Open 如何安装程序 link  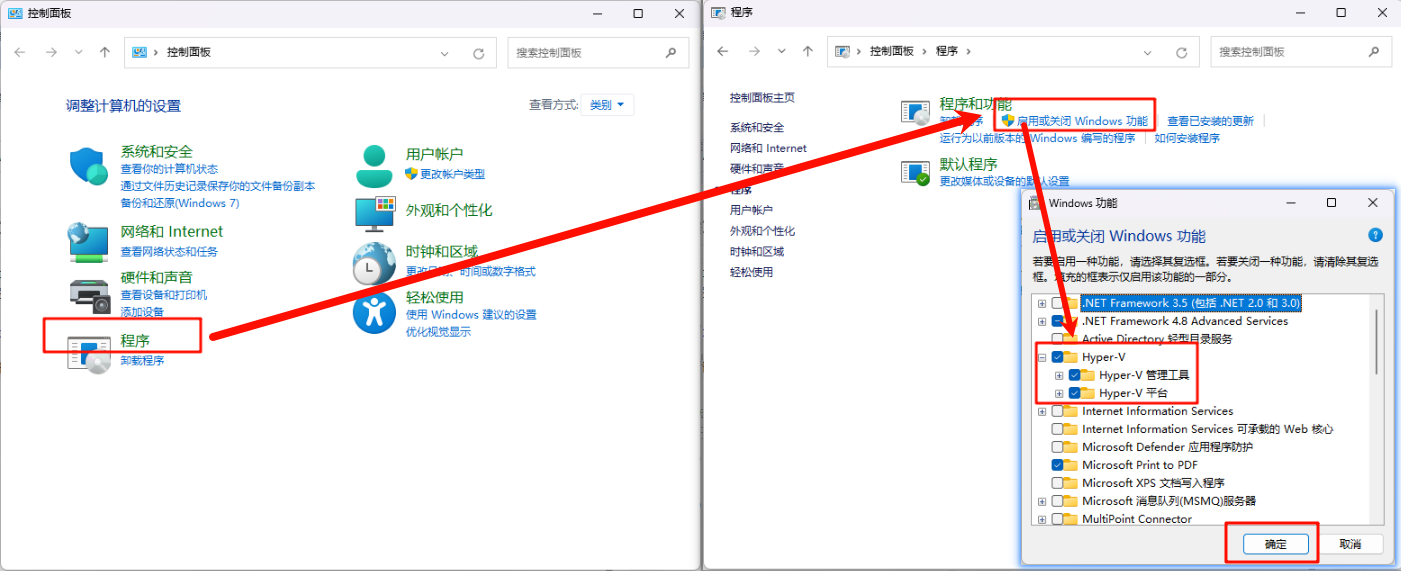pyautogui.click(x=1187, y=139)
